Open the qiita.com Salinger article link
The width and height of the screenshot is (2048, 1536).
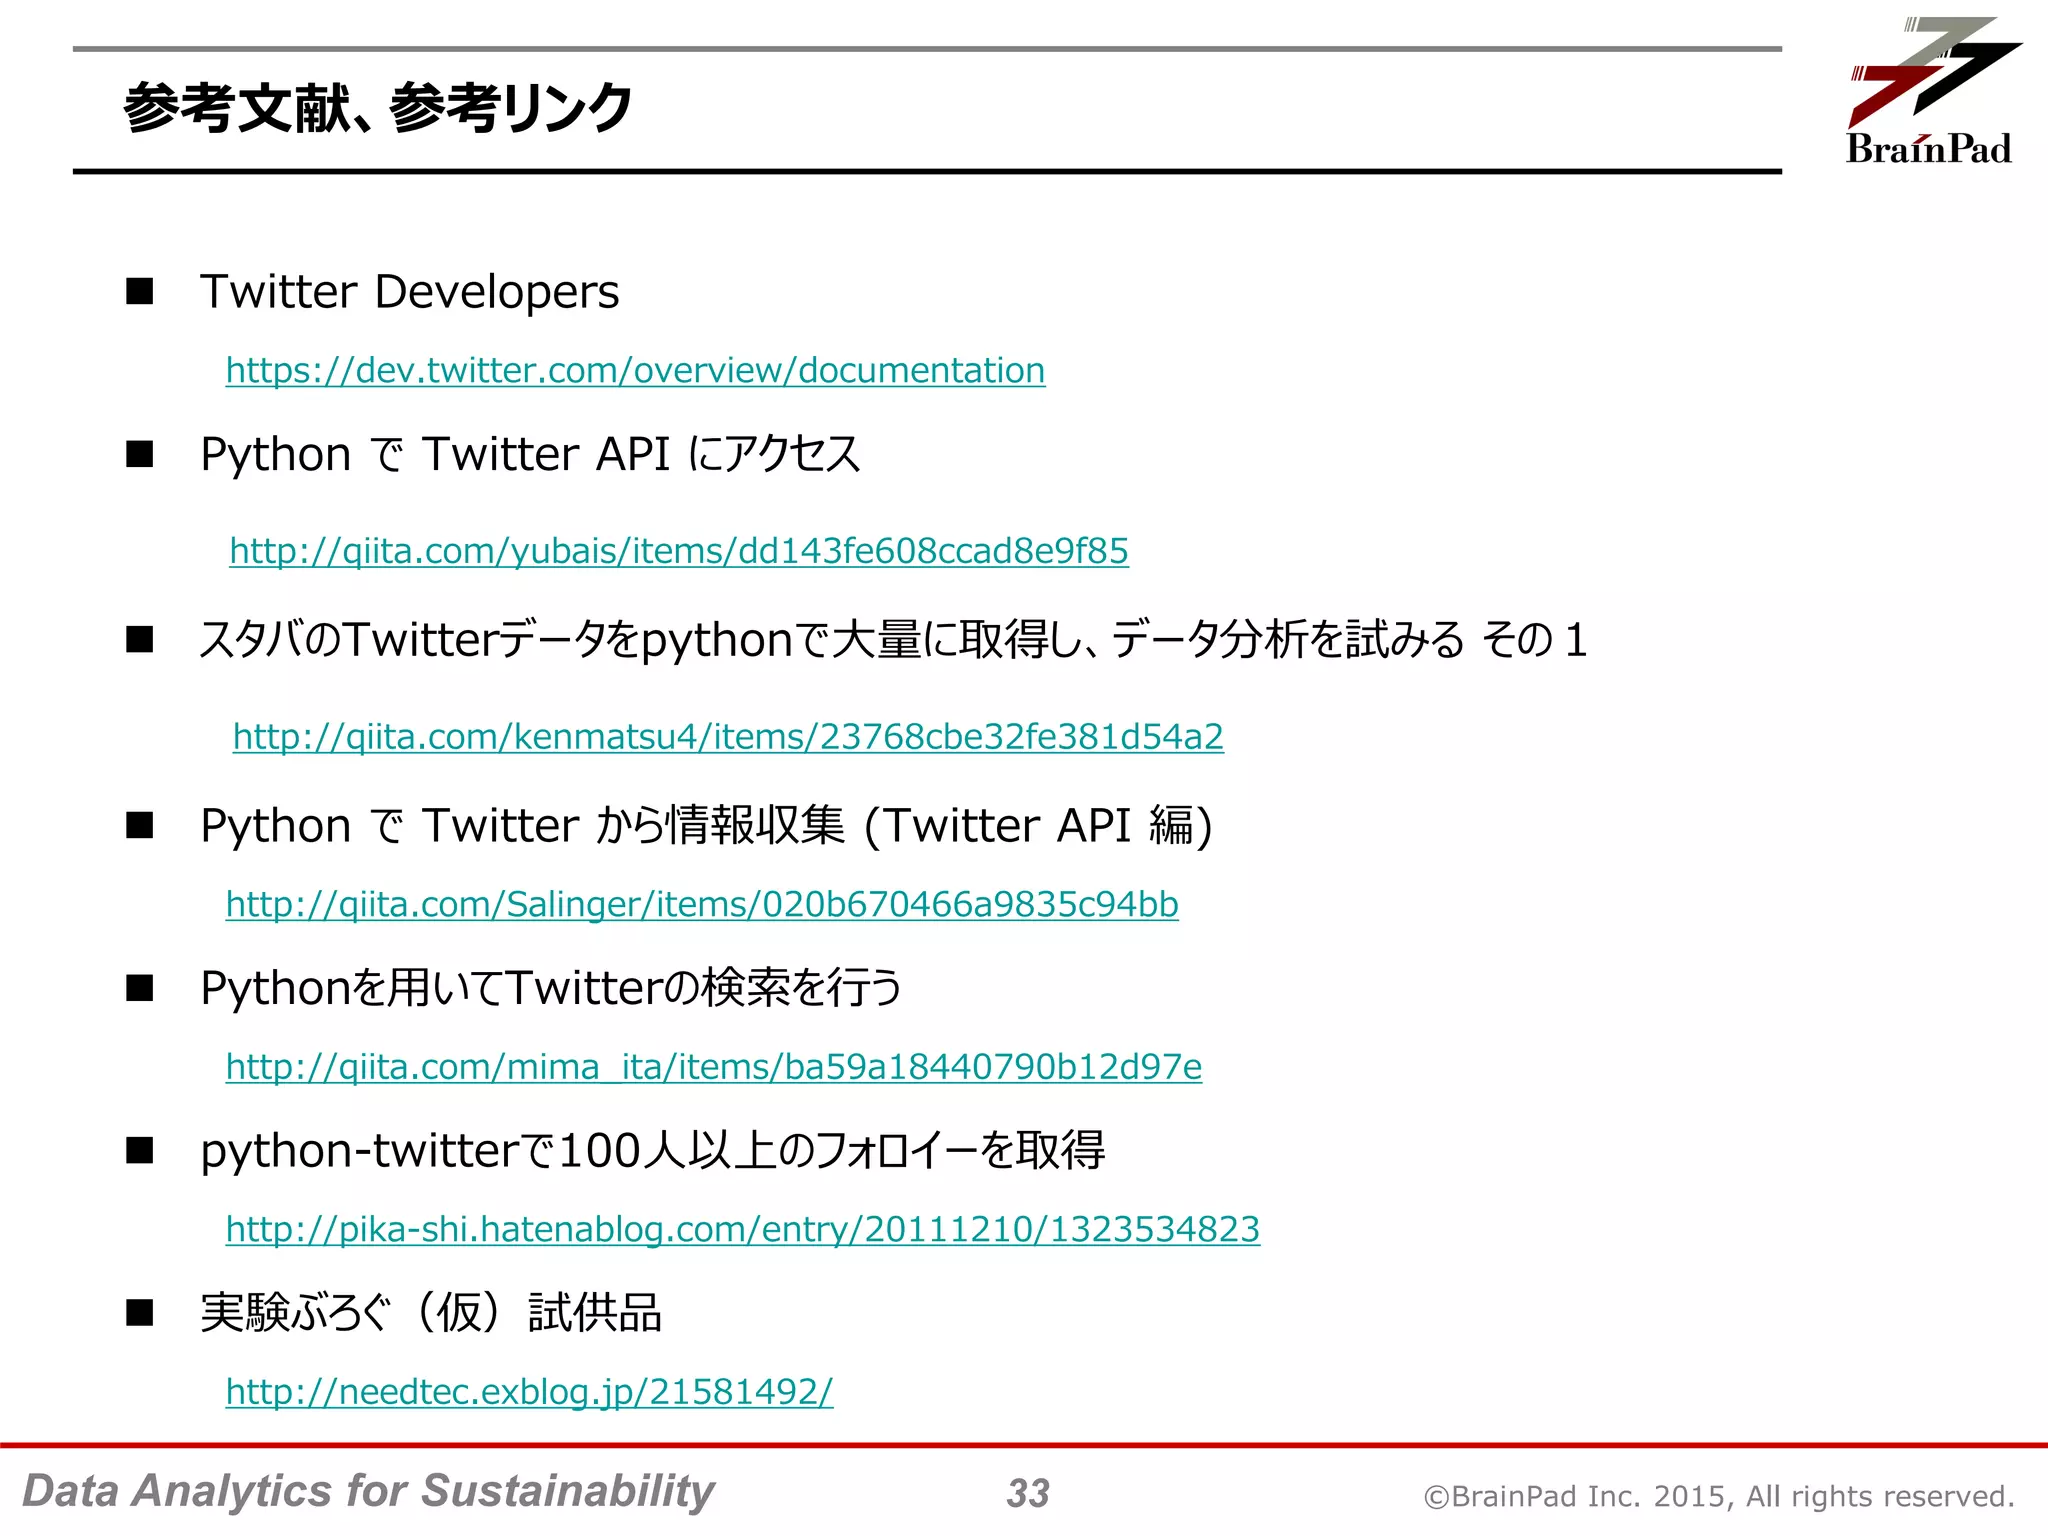point(702,905)
